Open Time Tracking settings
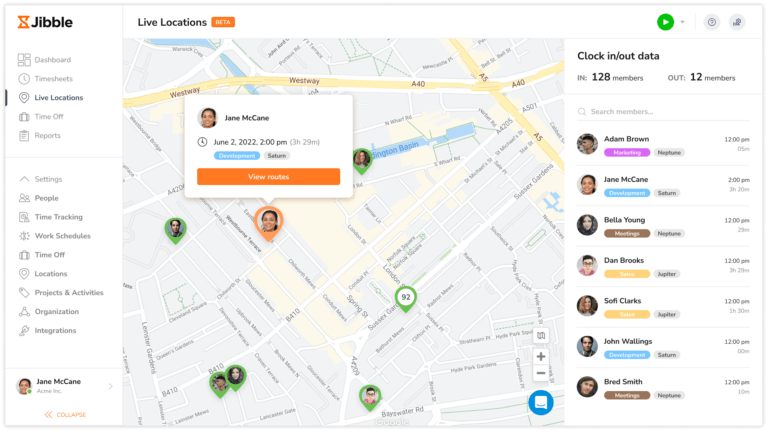This screenshot has width=768, height=431. (x=50, y=217)
